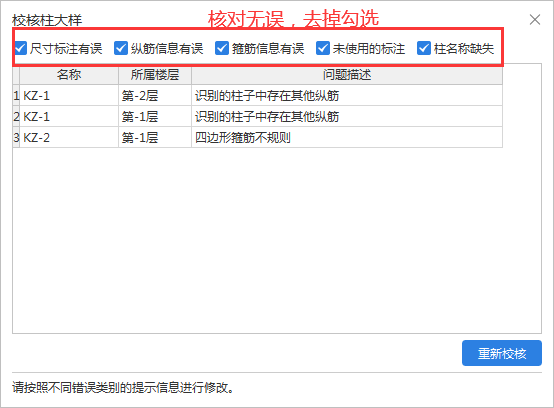
Task: Select row 1 name cell KZ-1
Action: click(x=69, y=95)
